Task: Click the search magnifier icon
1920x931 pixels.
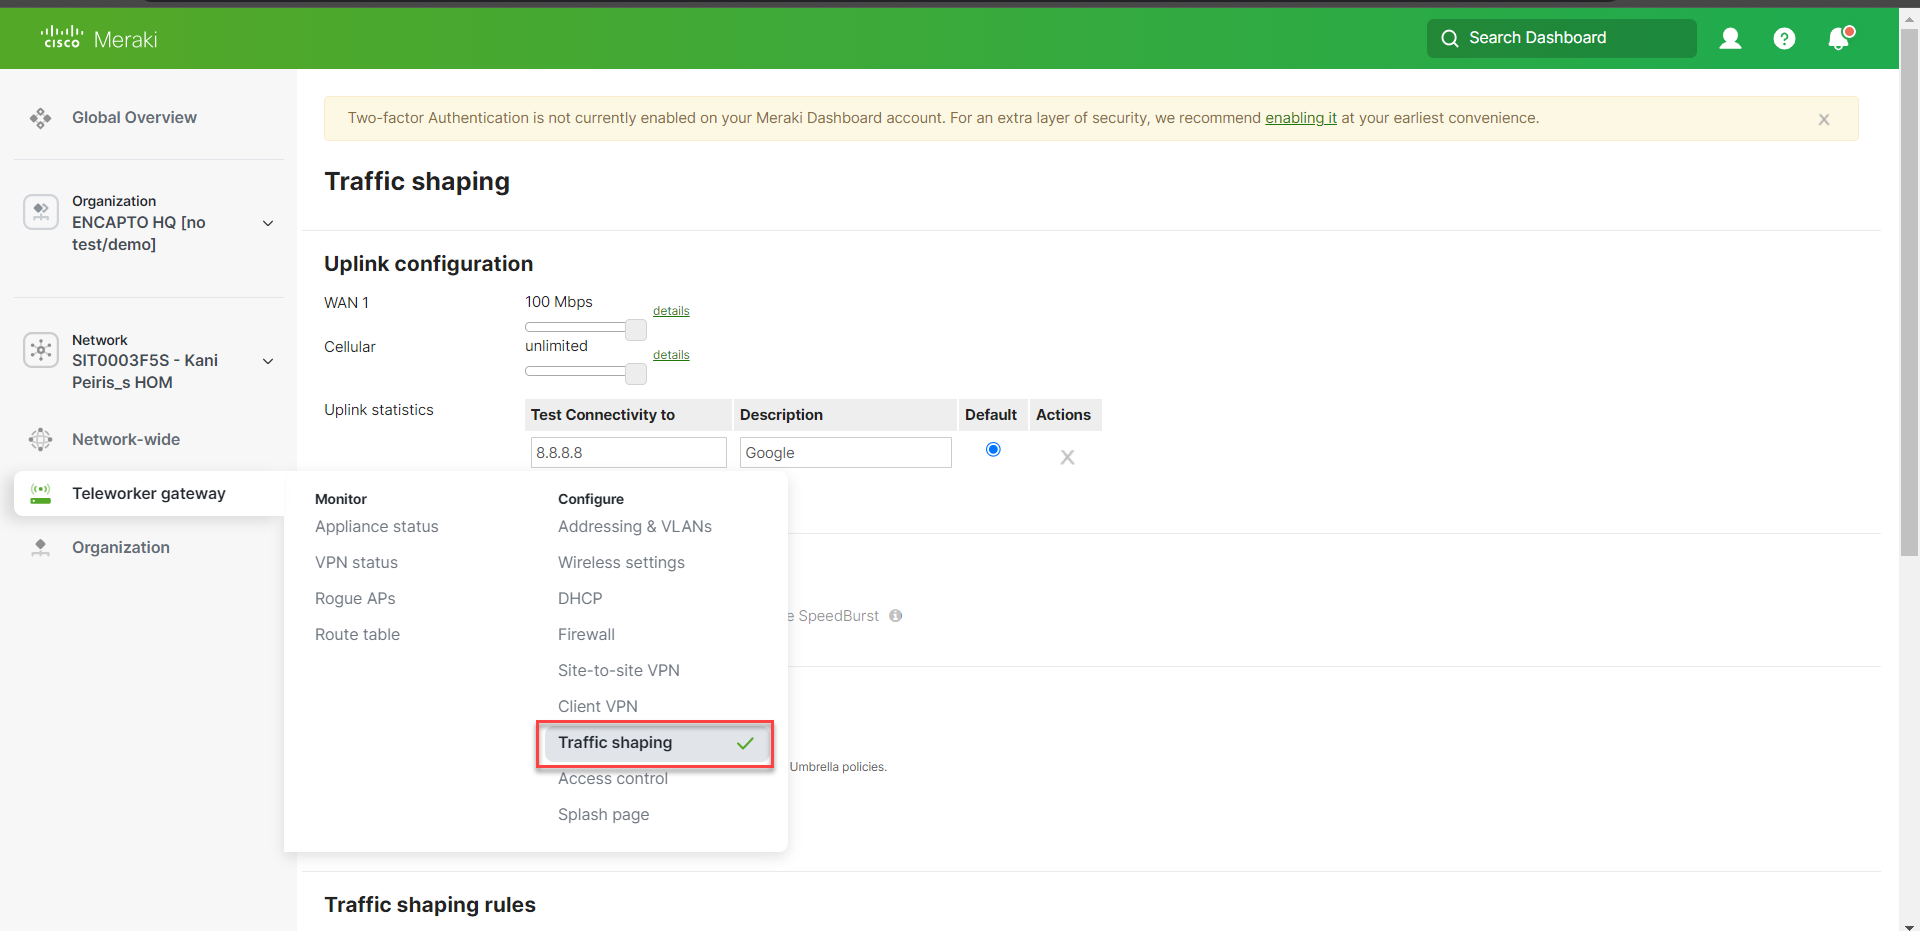Action: pyautogui.click(x=1449, y=38)
